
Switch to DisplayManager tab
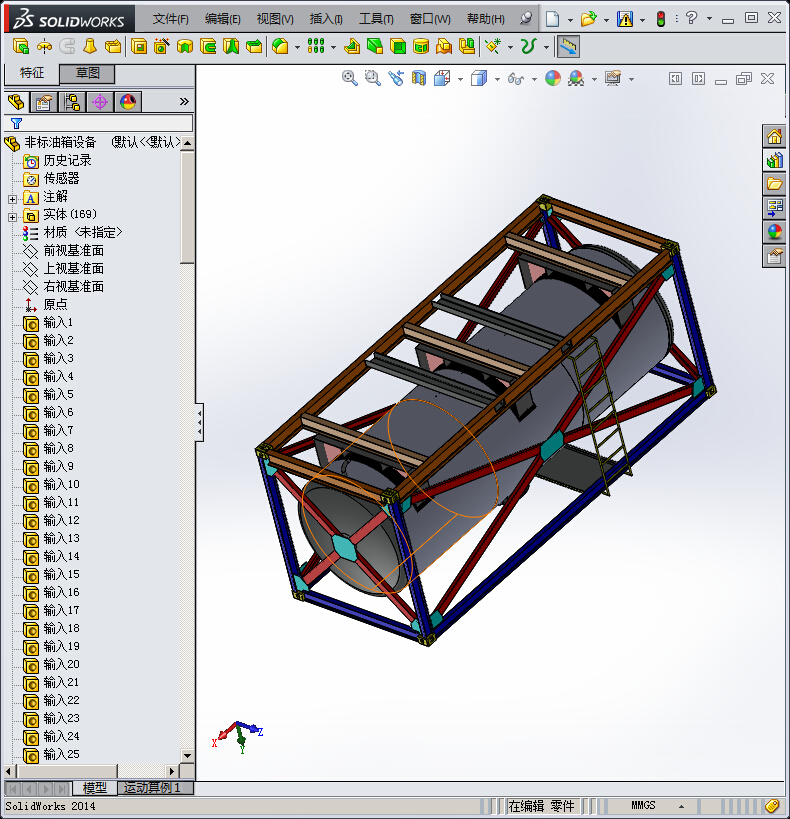(128, 101)
